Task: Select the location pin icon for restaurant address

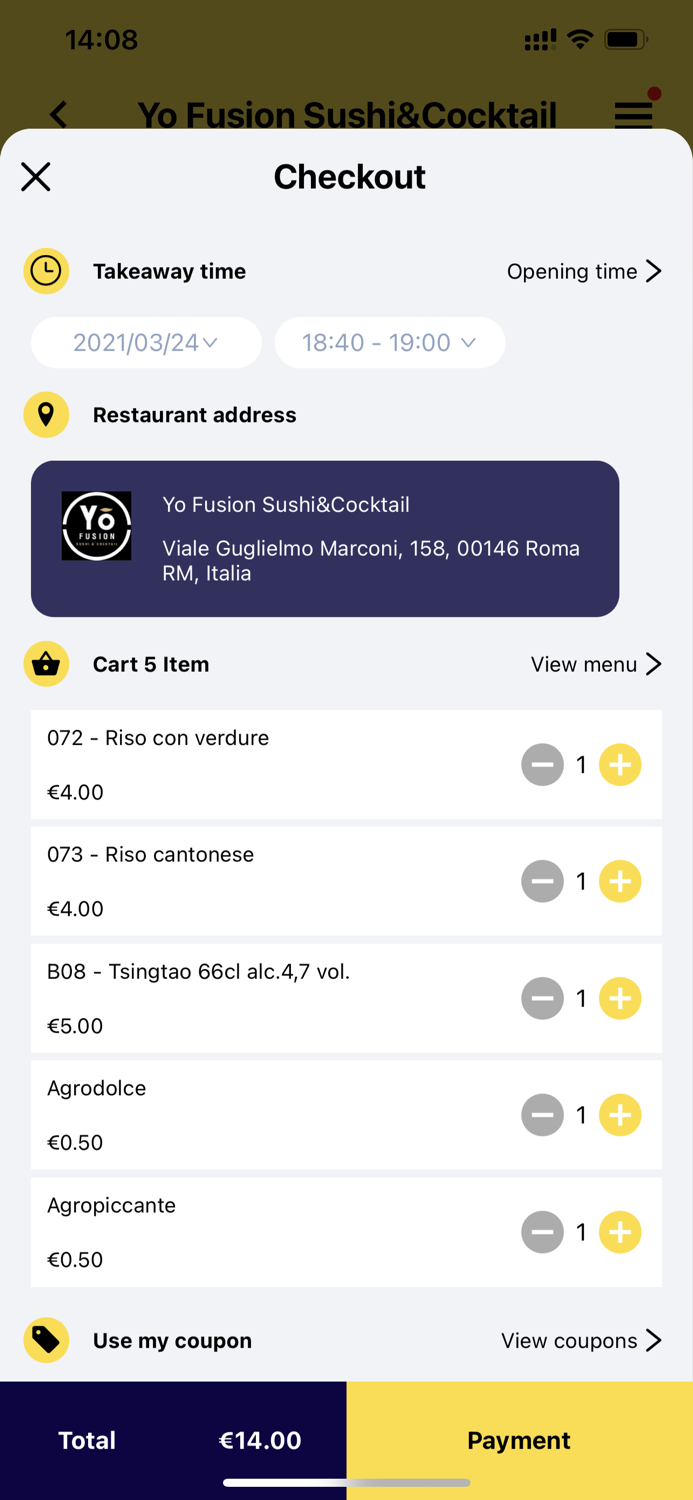Action: [x=46, y=414]
